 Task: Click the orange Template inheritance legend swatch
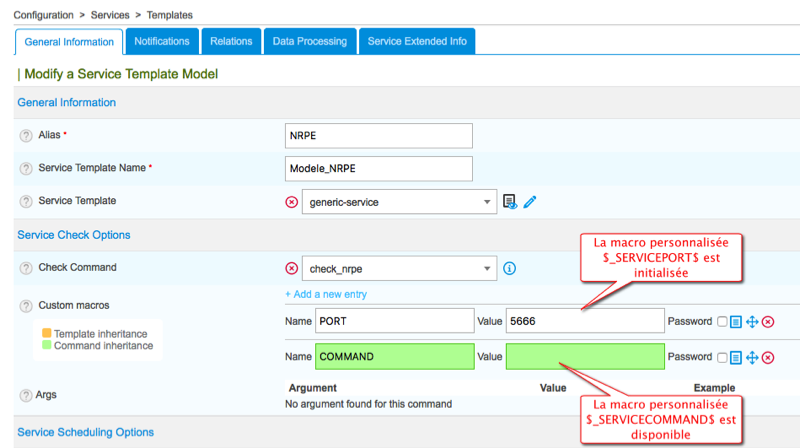[46, 333]
